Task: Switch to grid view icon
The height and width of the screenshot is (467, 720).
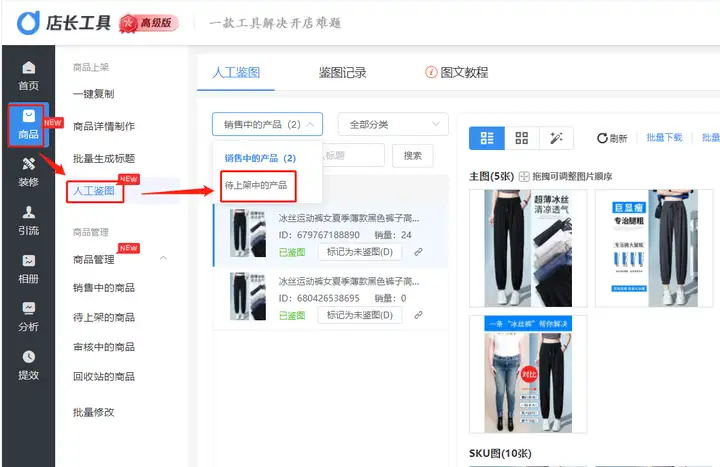Action: point(522,138)
